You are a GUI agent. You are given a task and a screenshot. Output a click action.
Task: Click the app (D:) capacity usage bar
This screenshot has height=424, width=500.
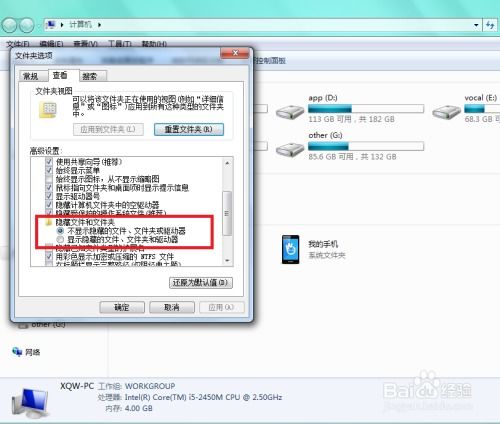pos(366,109)
